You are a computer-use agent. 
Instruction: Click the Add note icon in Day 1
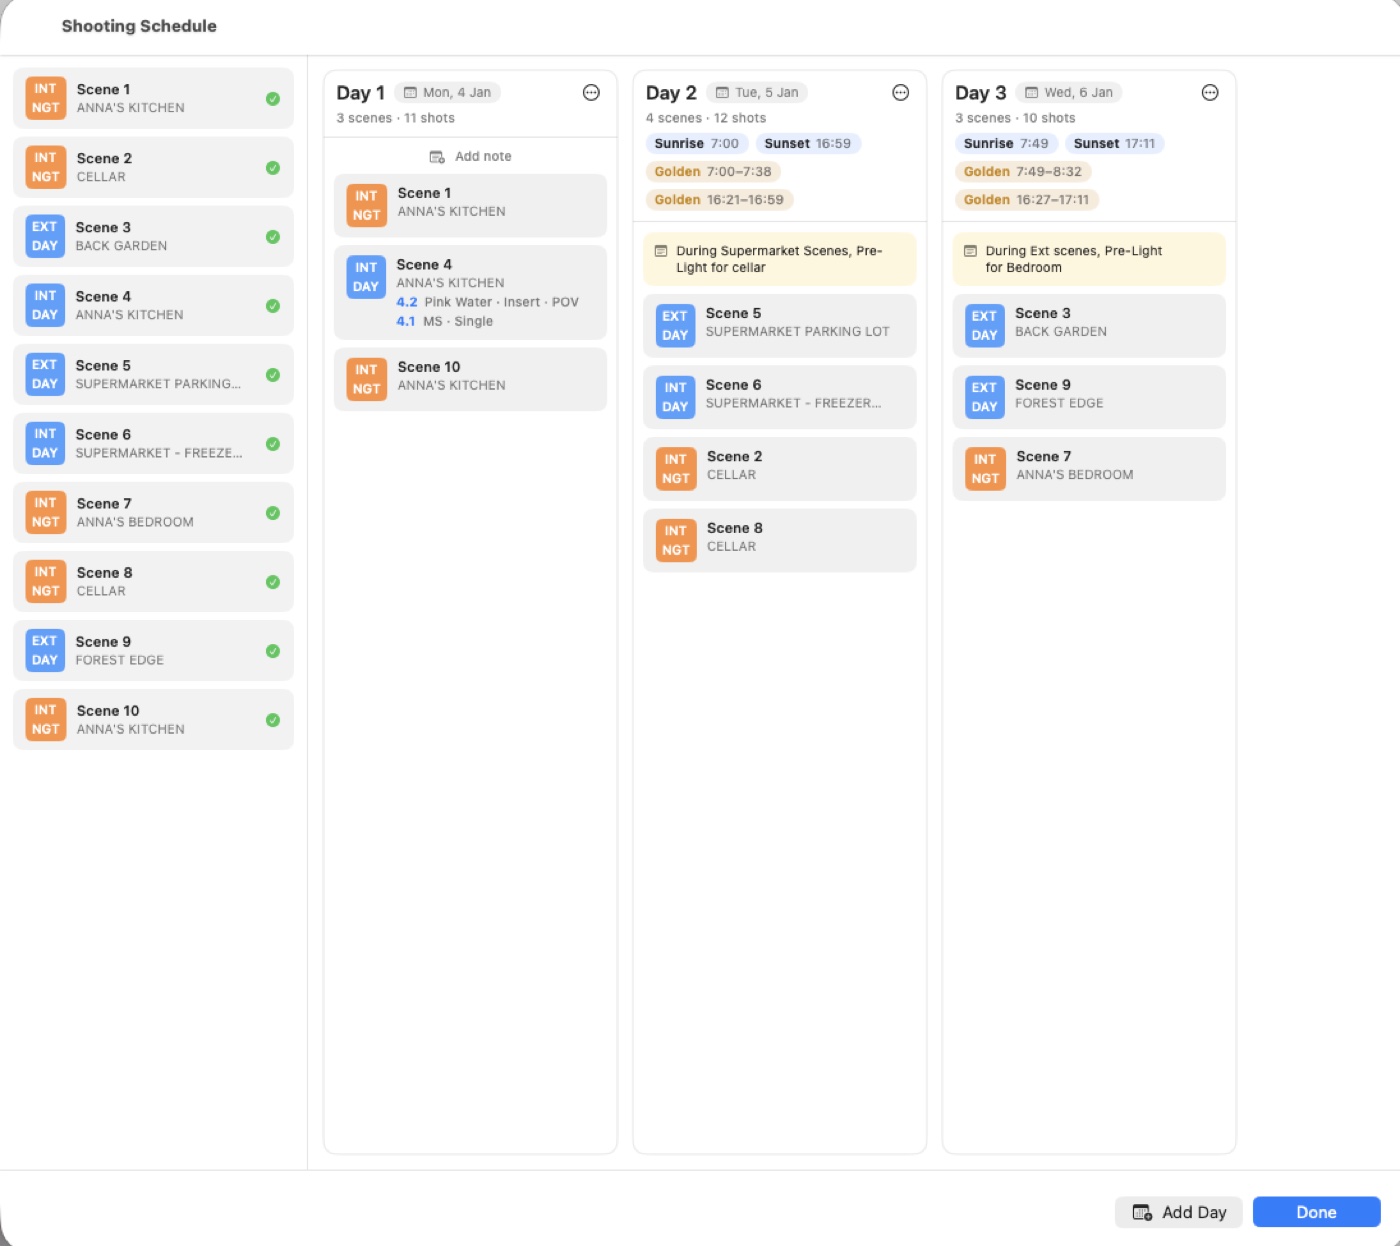pyautogui.click(x=437, y=157)
